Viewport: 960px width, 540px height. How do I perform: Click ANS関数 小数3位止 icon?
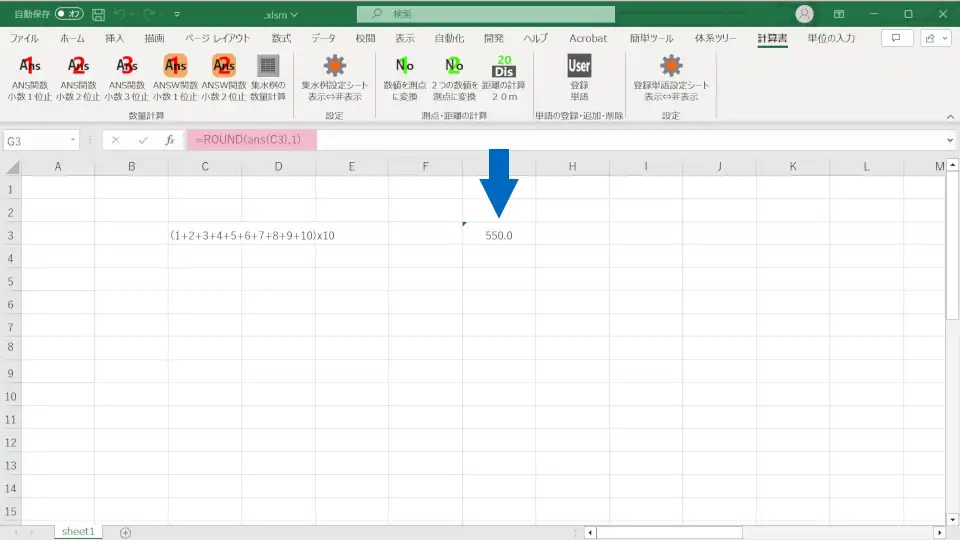[127, 67]
